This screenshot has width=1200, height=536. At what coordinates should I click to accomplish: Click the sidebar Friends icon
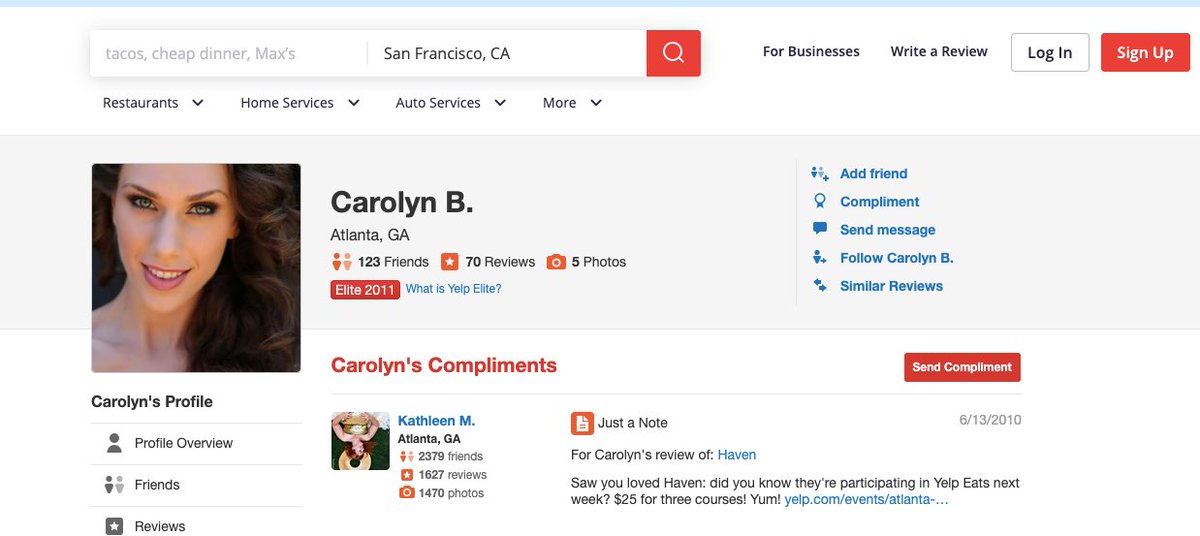coord(115,485)
